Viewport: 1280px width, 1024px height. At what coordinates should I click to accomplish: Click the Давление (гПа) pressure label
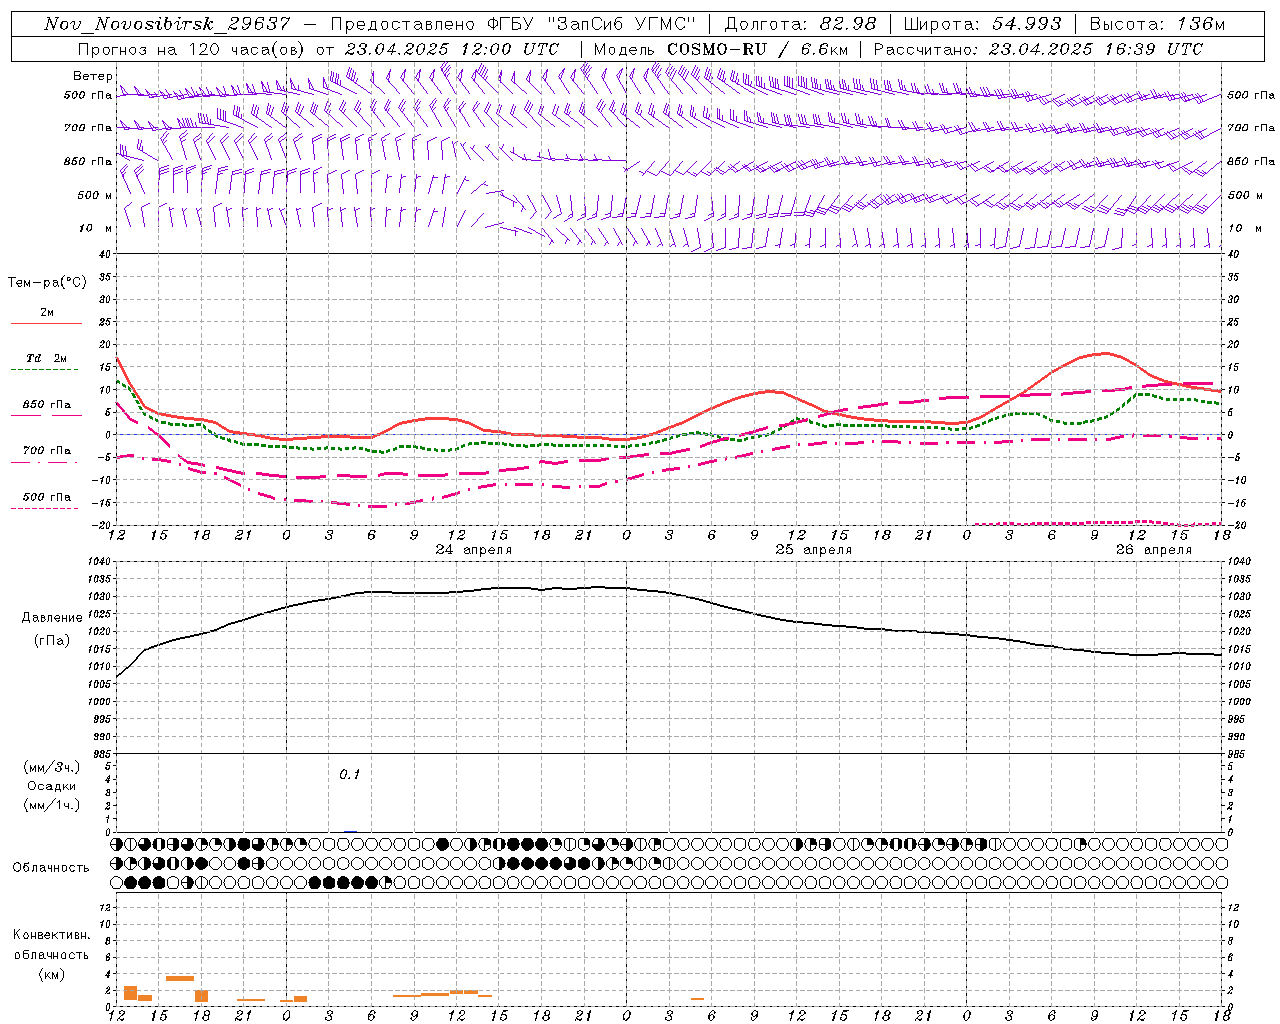(x=52, y=629)
